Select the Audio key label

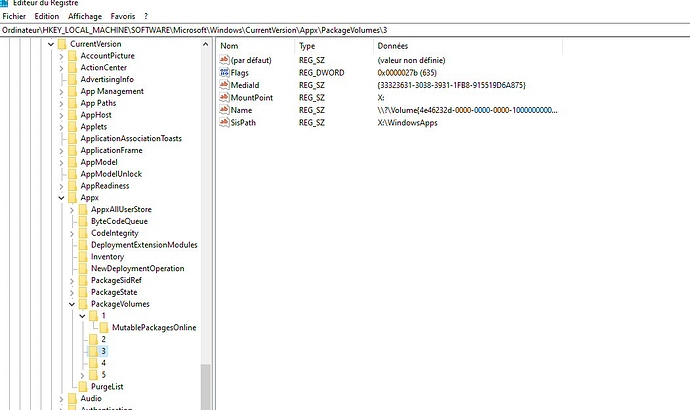point(91,398)
